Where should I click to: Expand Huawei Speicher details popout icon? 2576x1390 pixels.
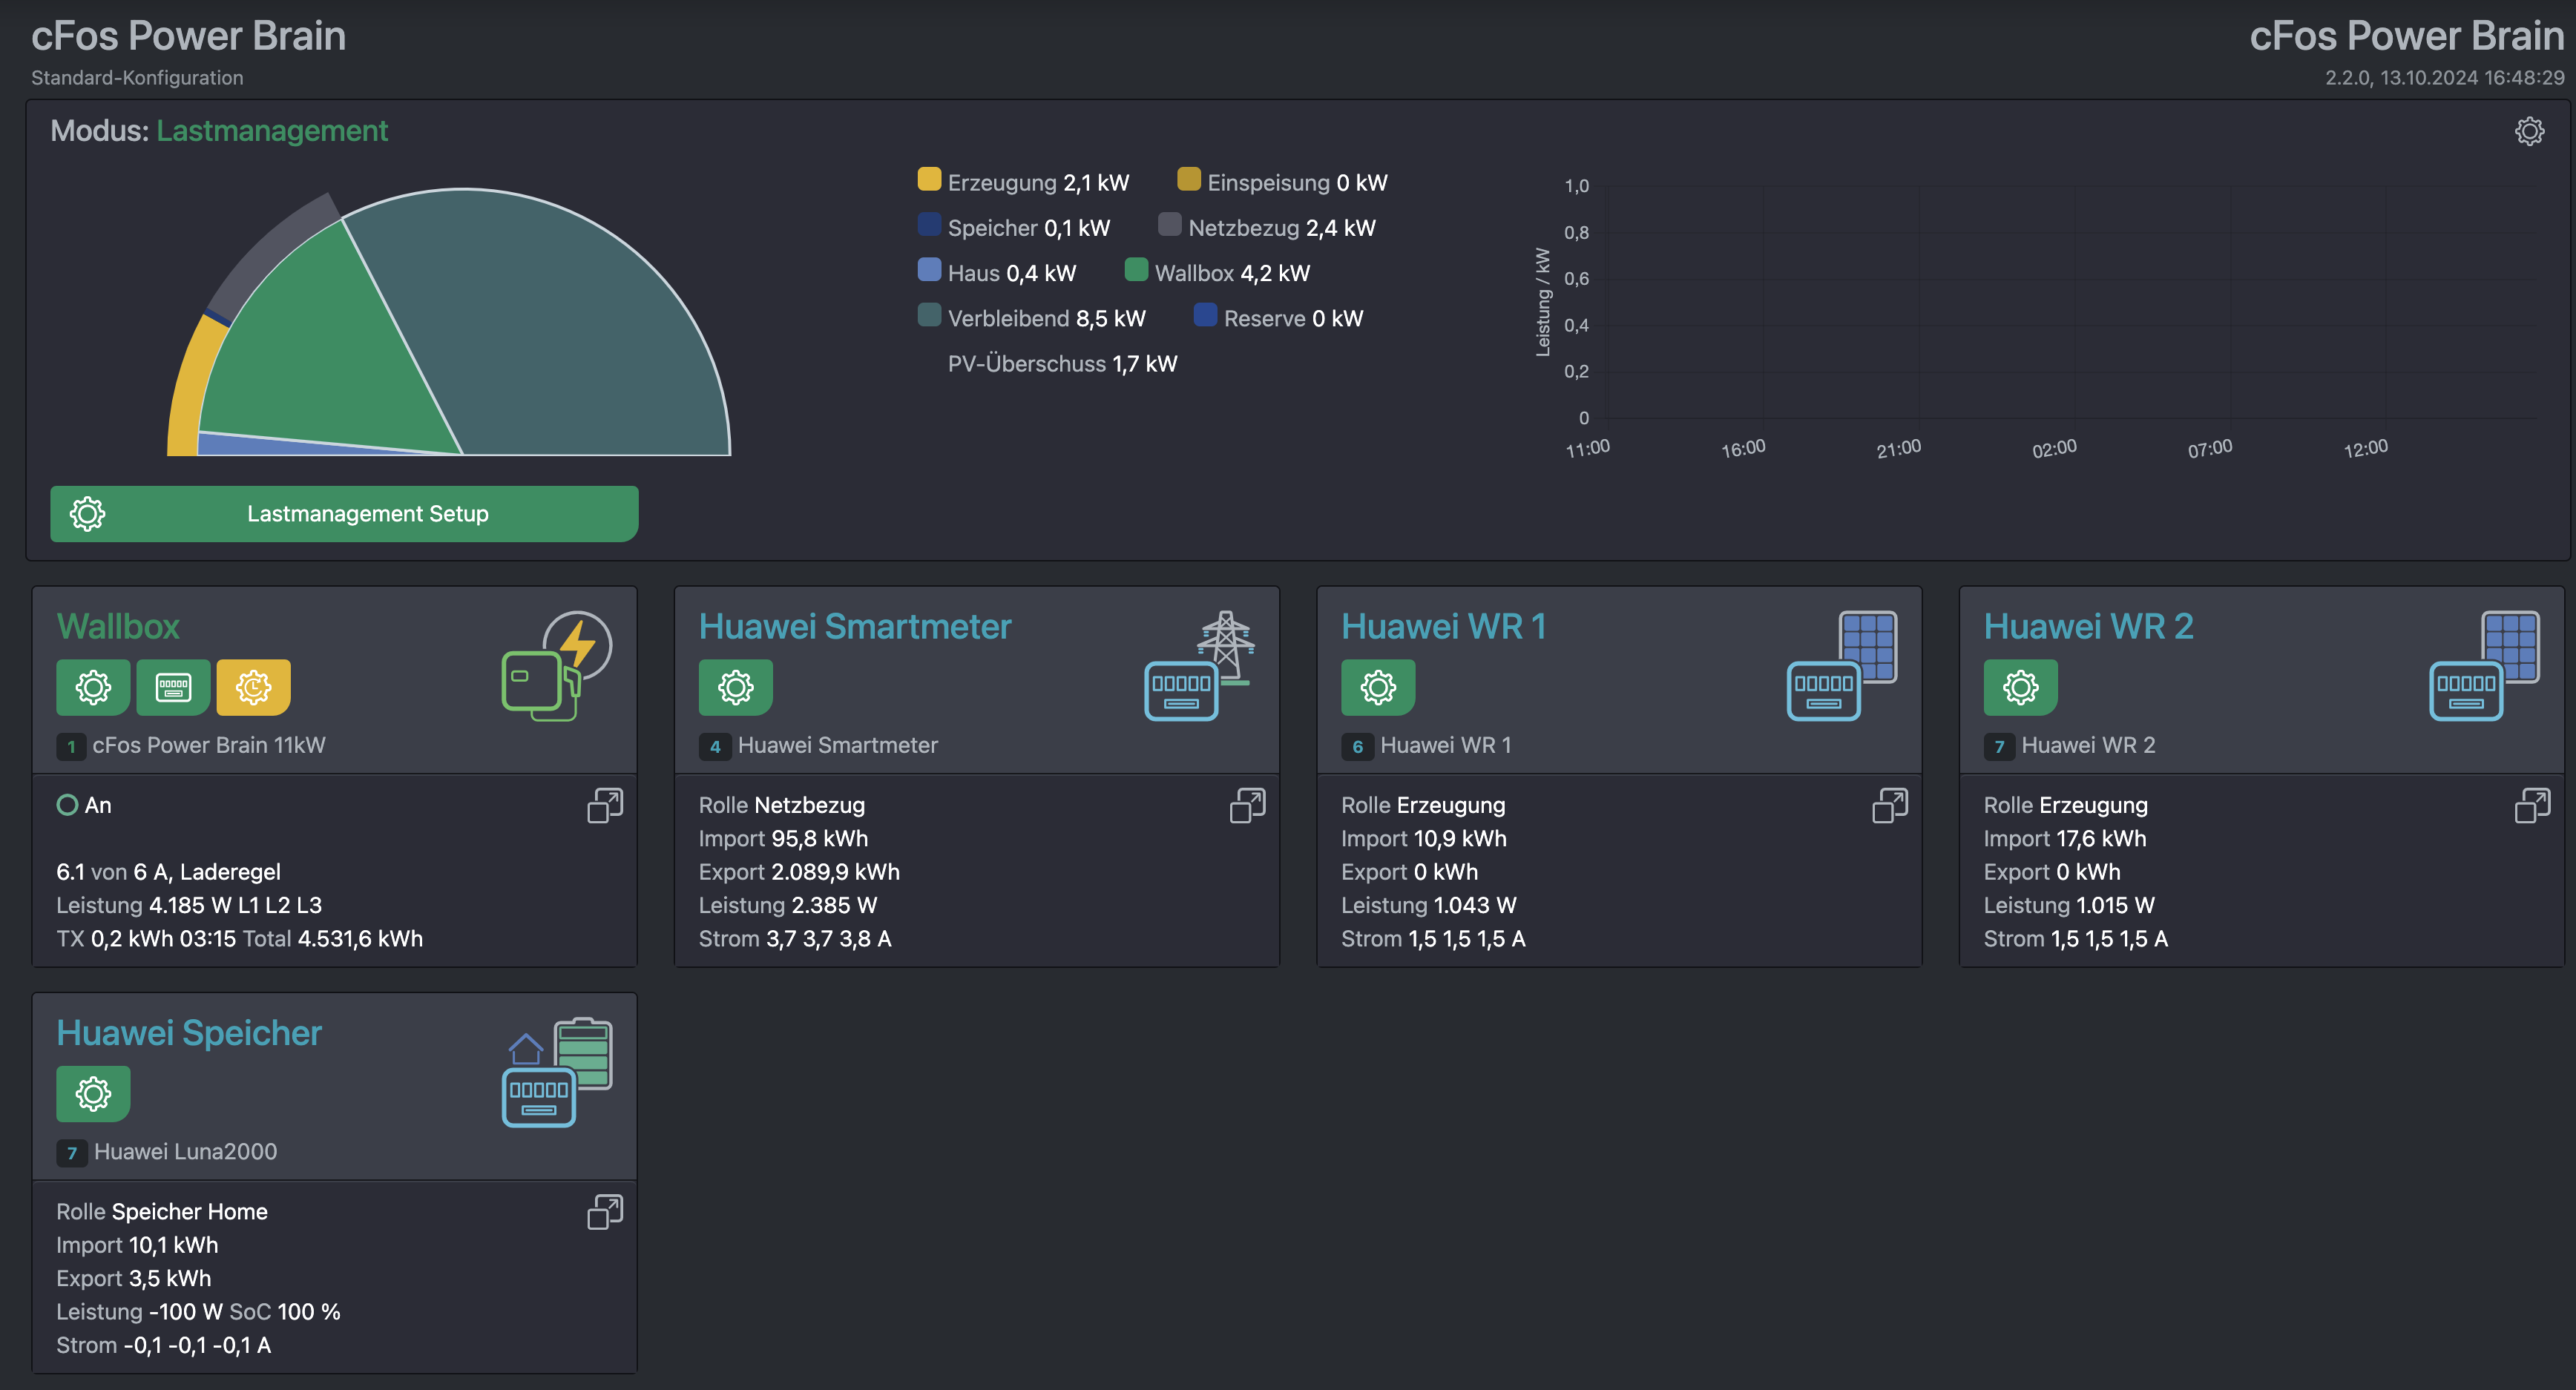605,1211
